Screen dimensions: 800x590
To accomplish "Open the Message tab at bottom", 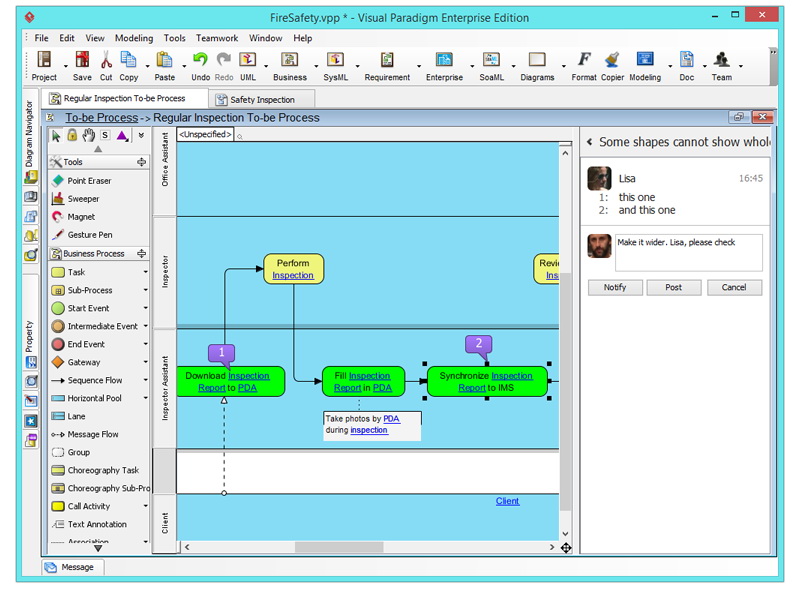I will pyautogui.click(x=72, y=567).
